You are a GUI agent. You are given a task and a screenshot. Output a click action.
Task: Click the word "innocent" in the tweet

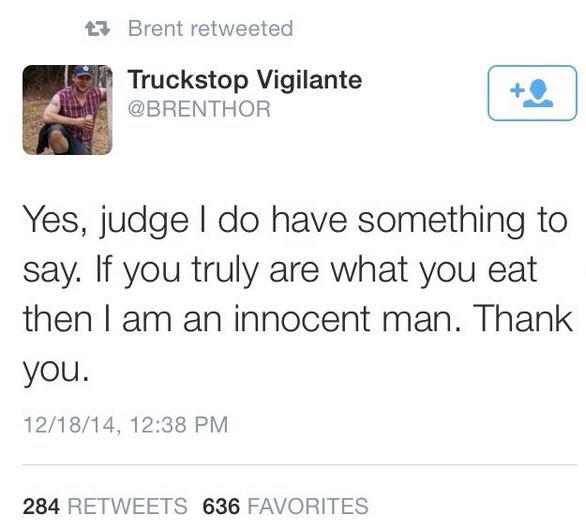click(302, 319)
